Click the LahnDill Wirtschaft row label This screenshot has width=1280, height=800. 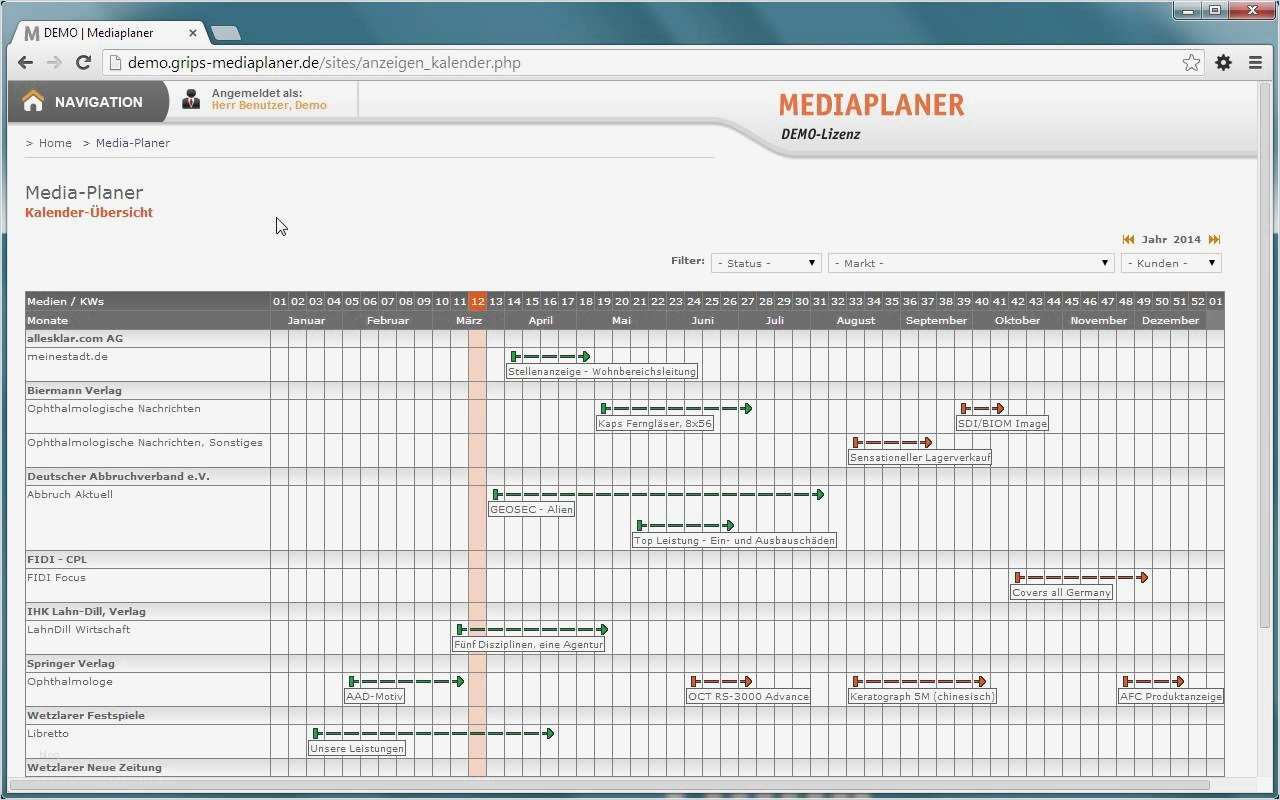[x=79, y=629]
